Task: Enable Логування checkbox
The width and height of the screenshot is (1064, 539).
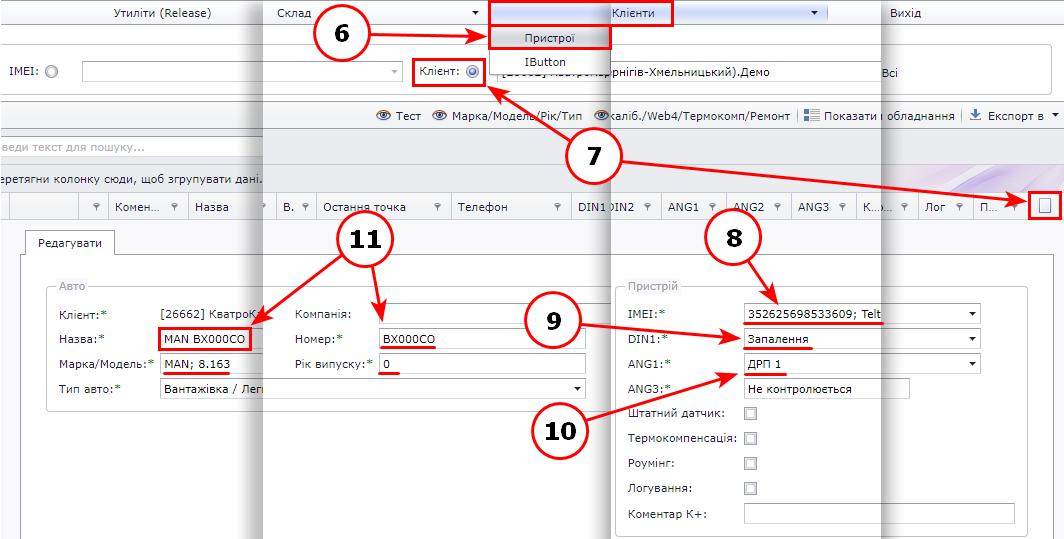Action: (x=750, y=488)
